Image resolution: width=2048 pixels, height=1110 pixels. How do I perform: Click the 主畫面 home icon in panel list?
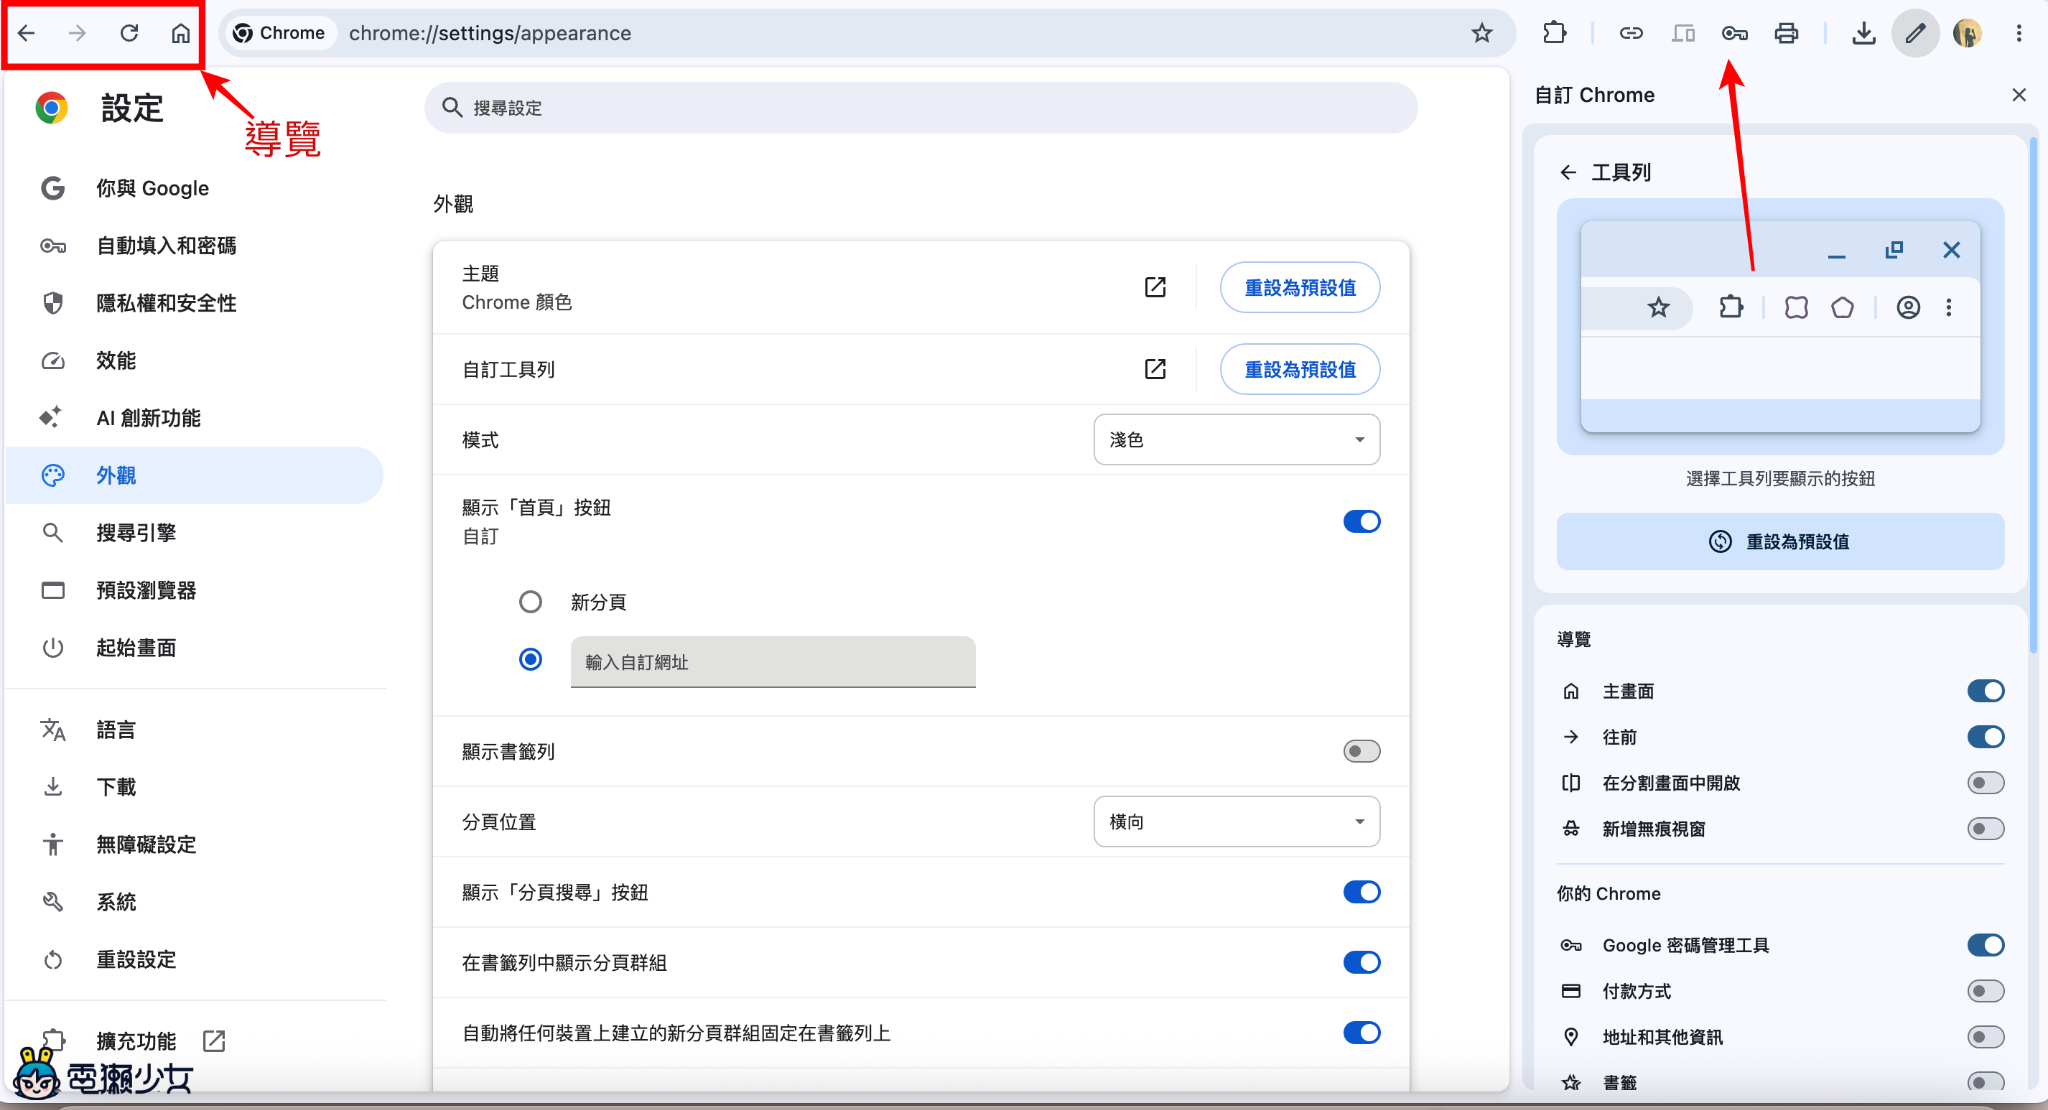1571,691
